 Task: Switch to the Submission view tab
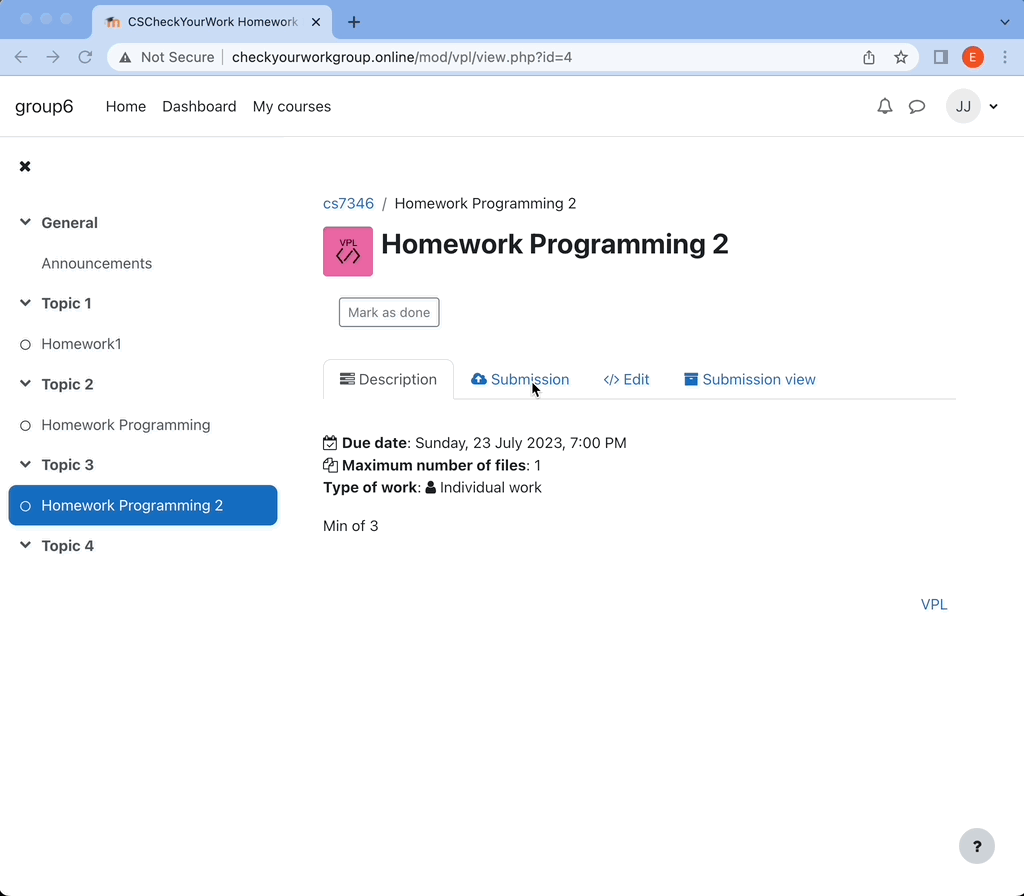749,379
